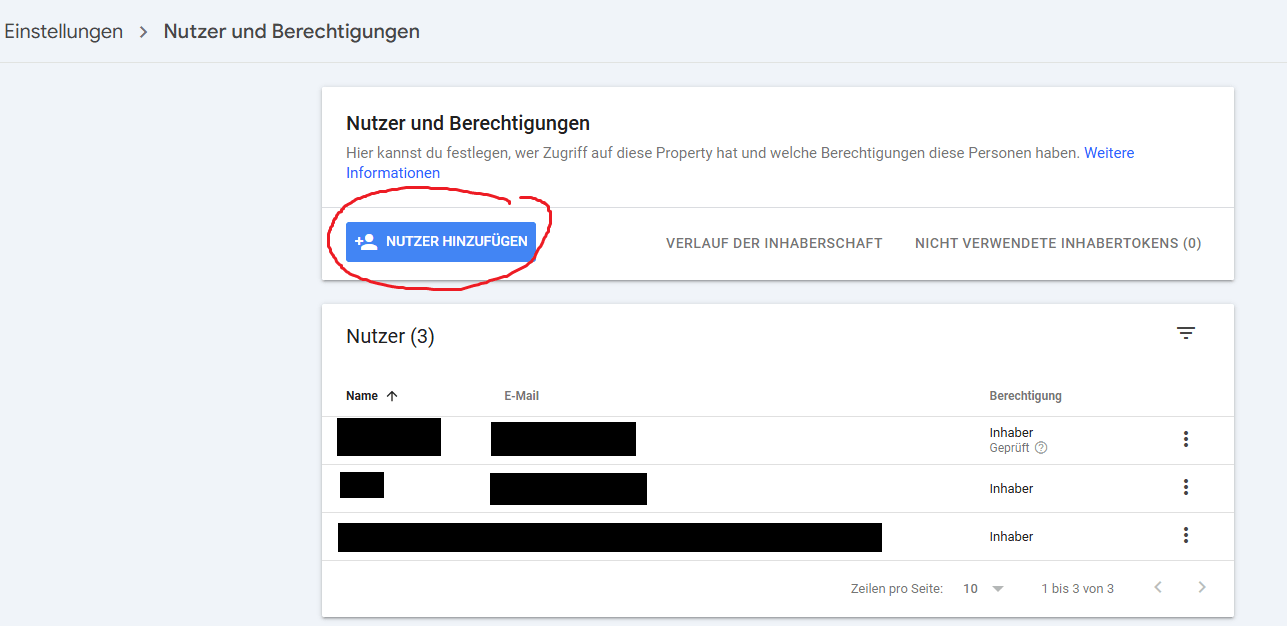Click the add-person icon on Nutzer hinzufügen
The height and width of the screenshot is (626, 1287).
366,242
